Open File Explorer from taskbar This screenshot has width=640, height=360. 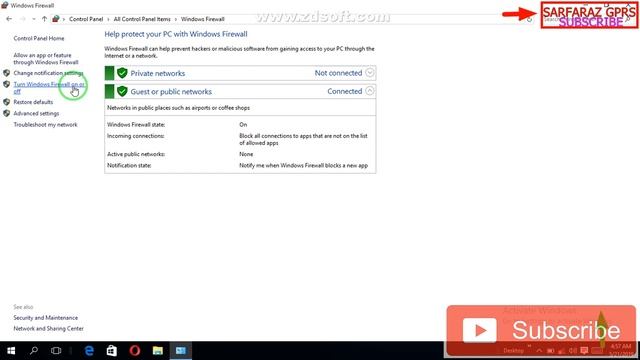[158, 351]
